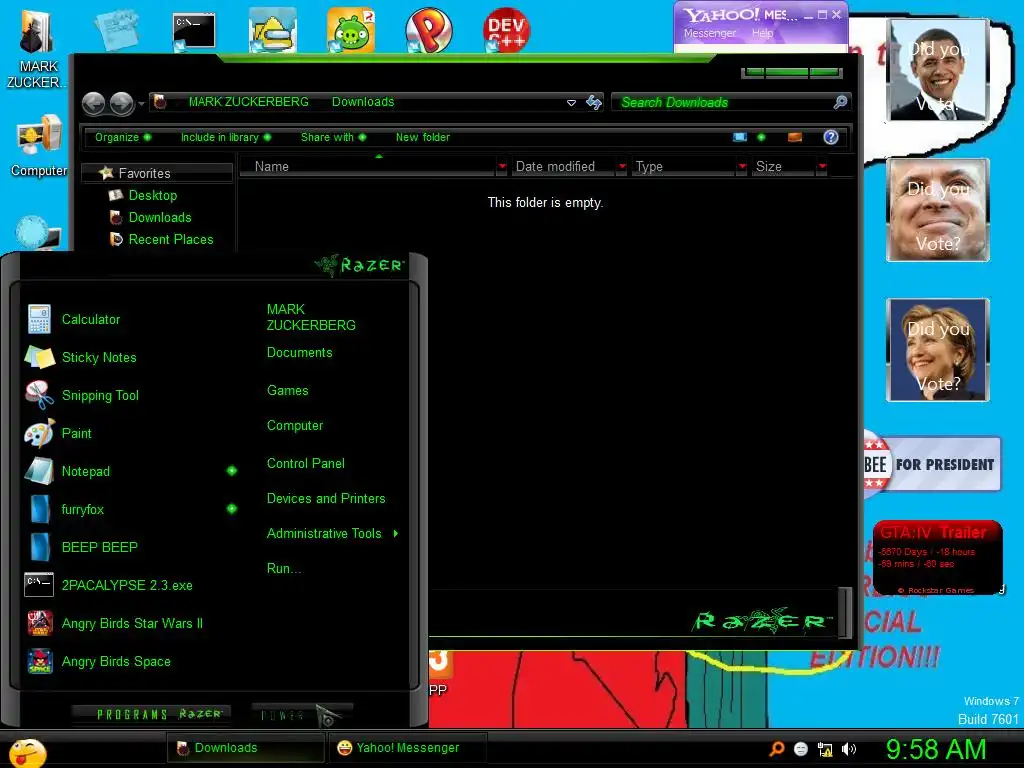Launch Sticky Notes from Start menu

99,357
